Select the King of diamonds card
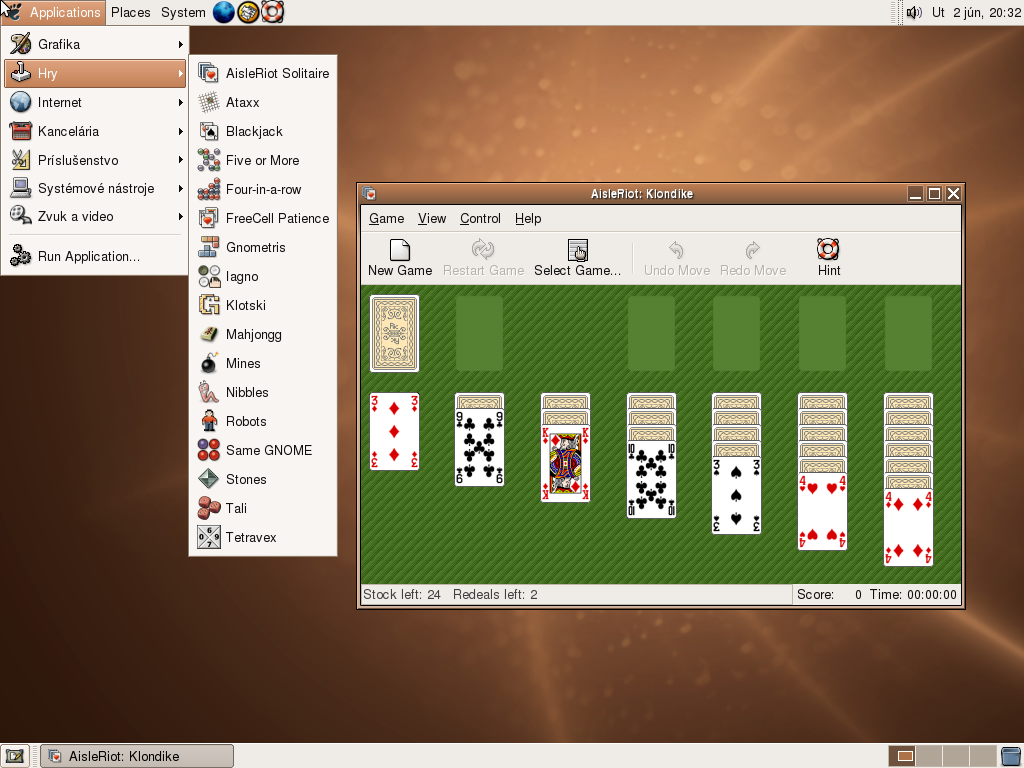Screen dimensions: 1024x768 coord(566,464)
